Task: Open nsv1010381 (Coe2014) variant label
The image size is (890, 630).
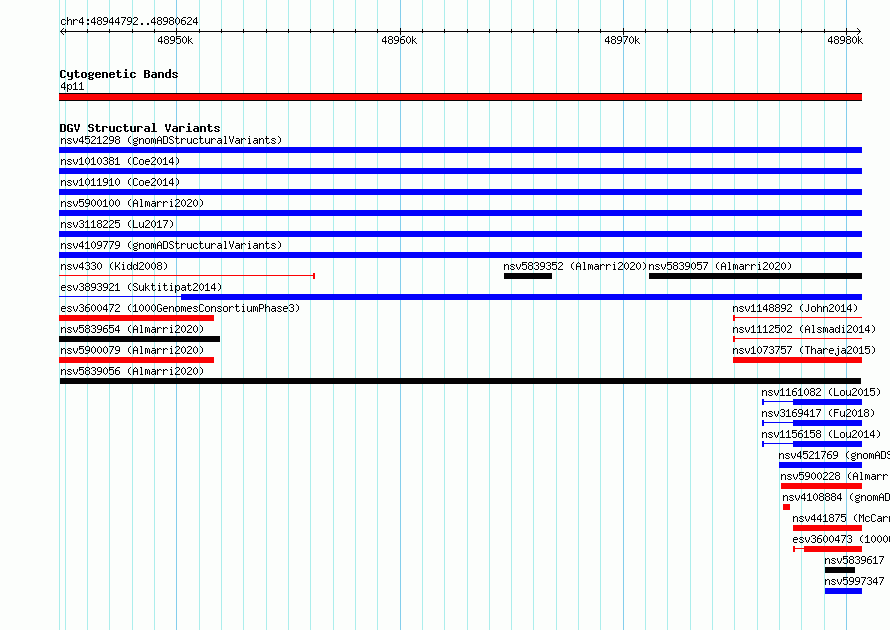Action: 120,161
